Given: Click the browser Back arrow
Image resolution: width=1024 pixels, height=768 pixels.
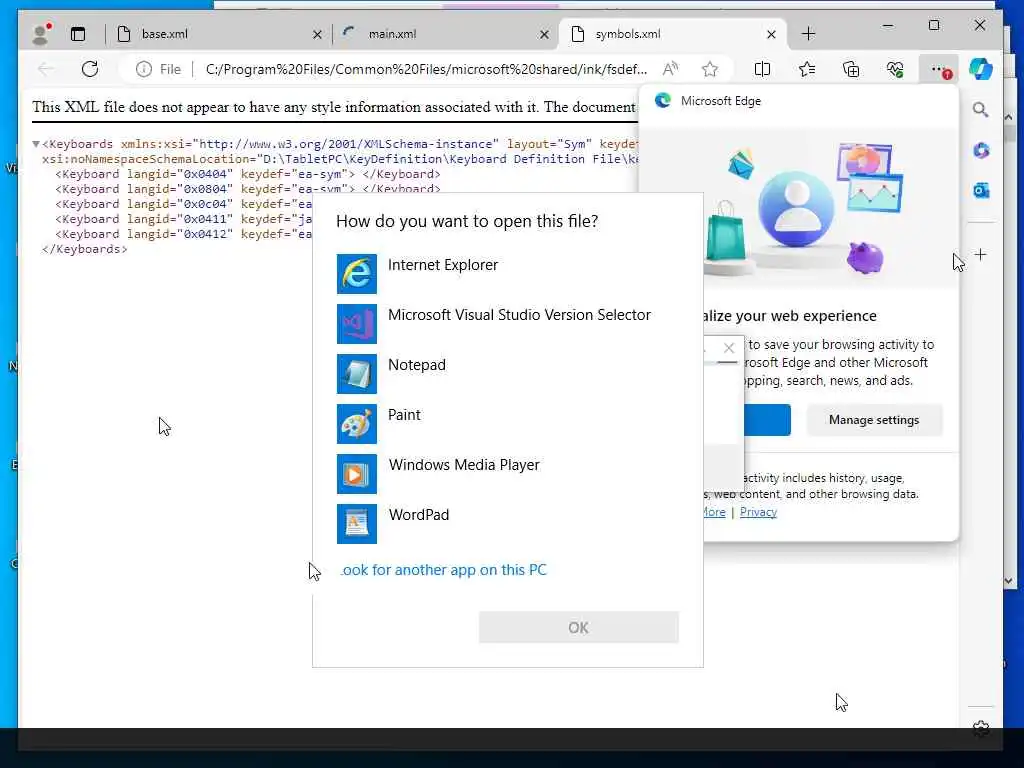Looking at the screenshot, I should pyautogui.click(x=46, y=69).
